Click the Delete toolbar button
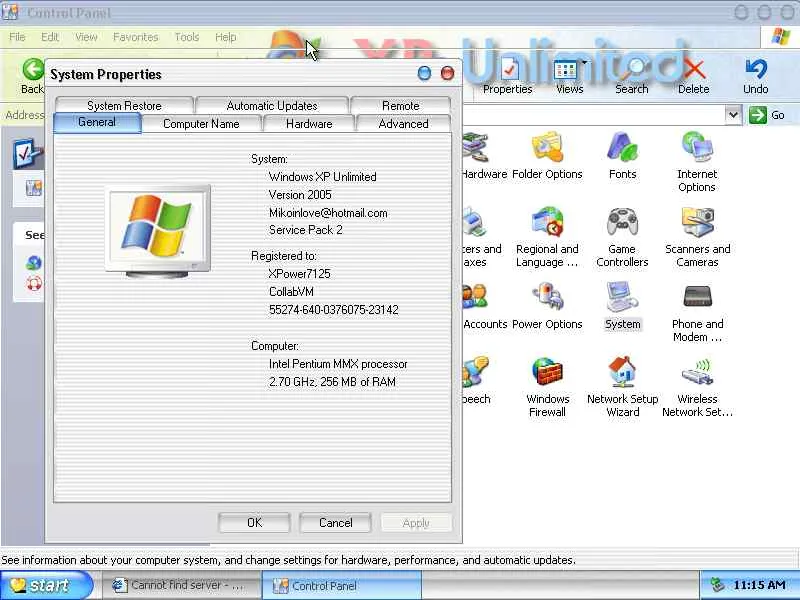Viewport: 800px width, 600px height. pos(693,77)
